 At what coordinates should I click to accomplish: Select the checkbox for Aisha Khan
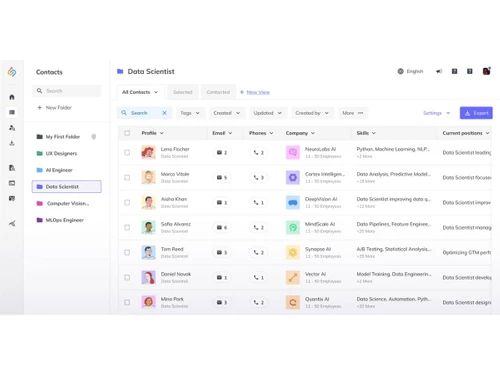point(127,203)
